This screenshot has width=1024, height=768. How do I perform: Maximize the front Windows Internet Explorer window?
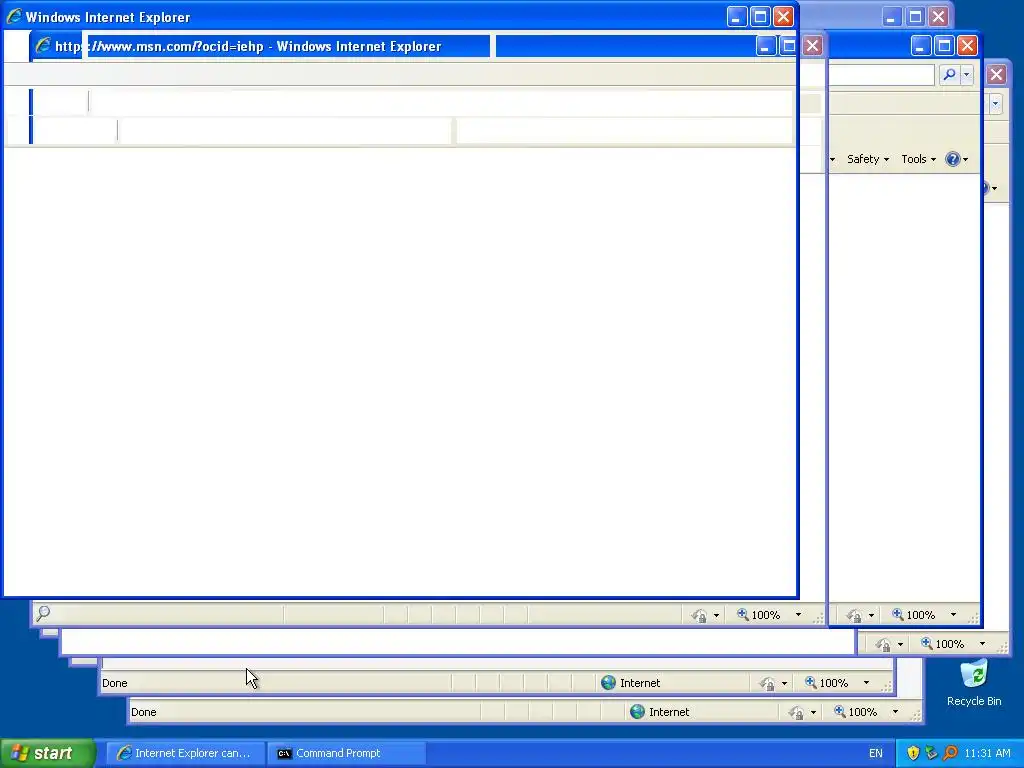tap(760, 17)
